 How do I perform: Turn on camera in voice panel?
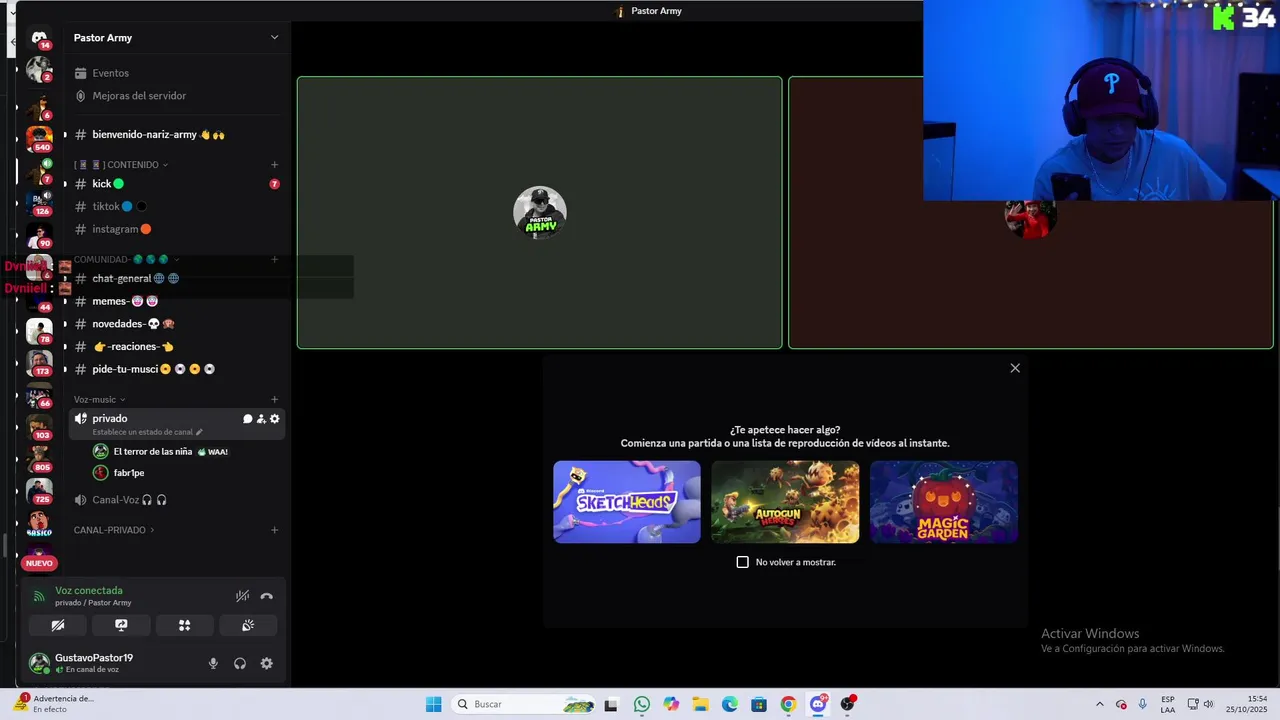click(x=58, y=625)
